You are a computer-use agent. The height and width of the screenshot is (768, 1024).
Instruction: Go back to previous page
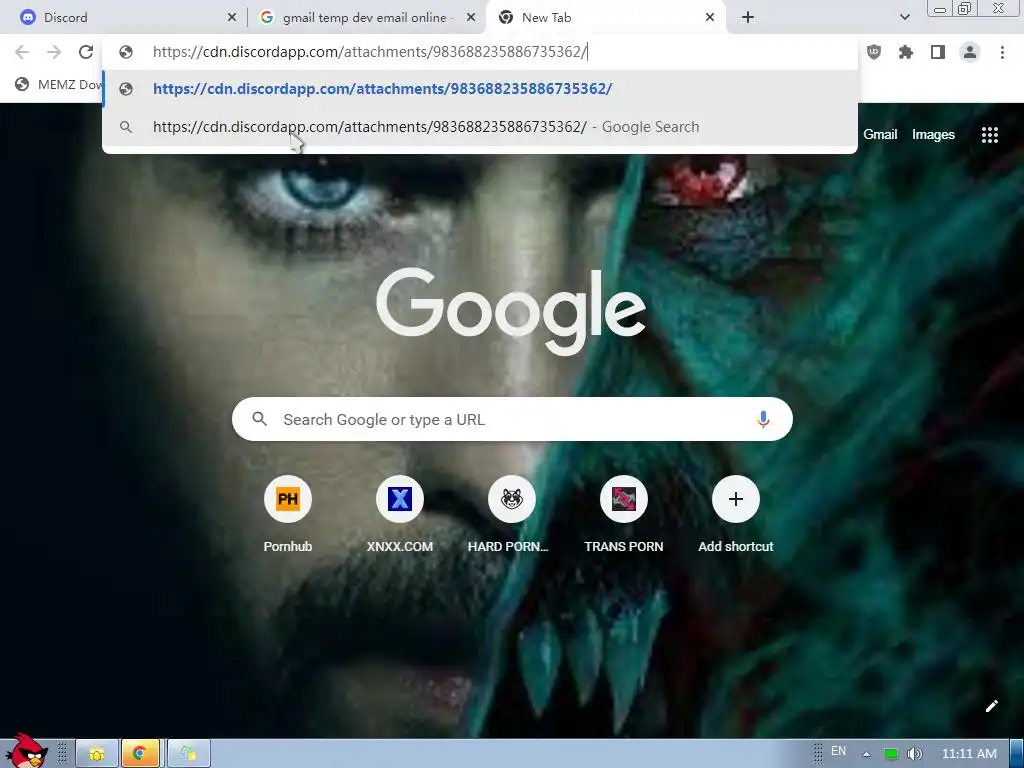click(x=22, y=52)
